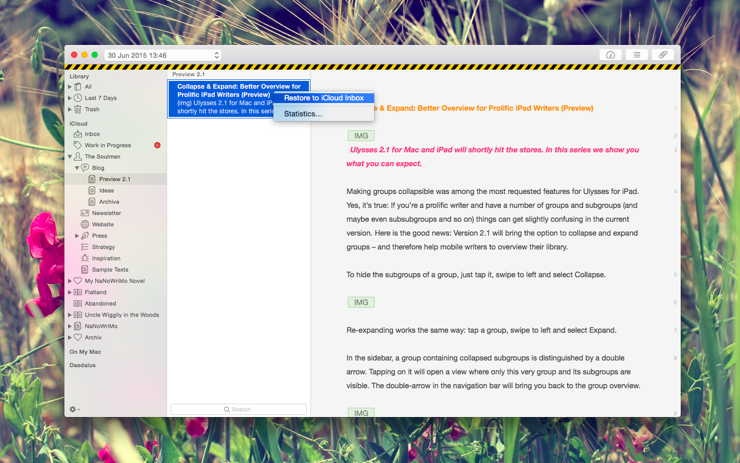Select the Archive sheet icon
Image resolution: width=740 pixels, height=463 pixels.
pyautogui.click(x=92, y=202)
